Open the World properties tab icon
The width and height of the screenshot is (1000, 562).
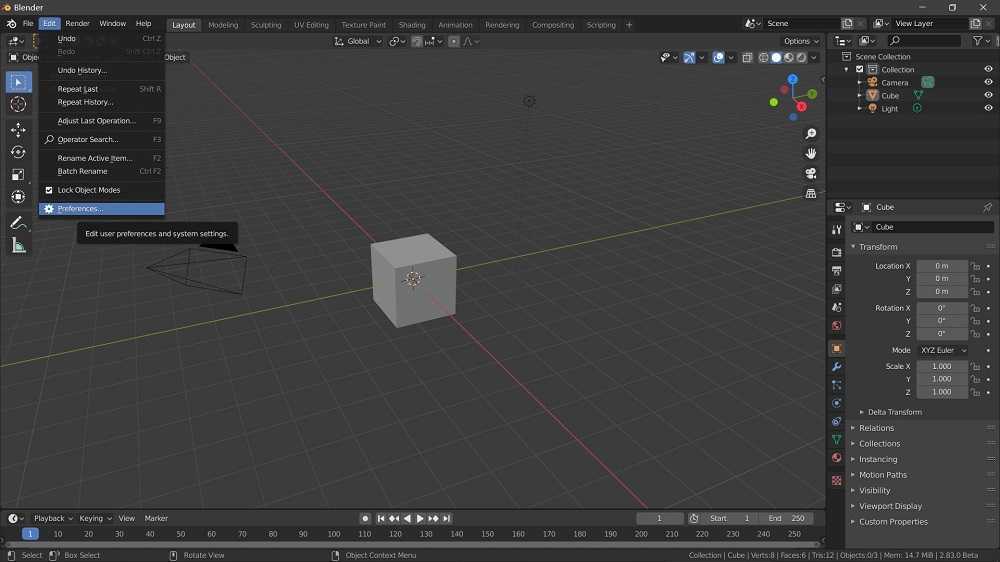(x=836, y=326)
